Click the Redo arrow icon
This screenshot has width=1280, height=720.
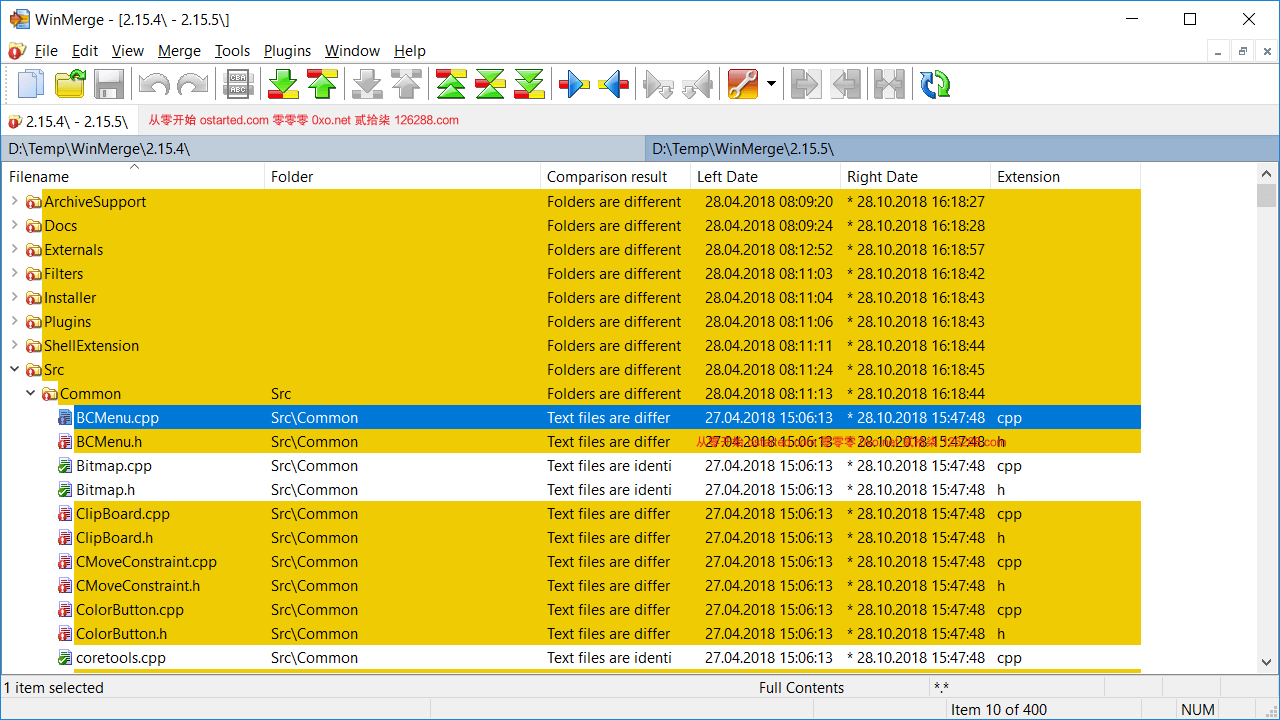click(x=192, y=84)
